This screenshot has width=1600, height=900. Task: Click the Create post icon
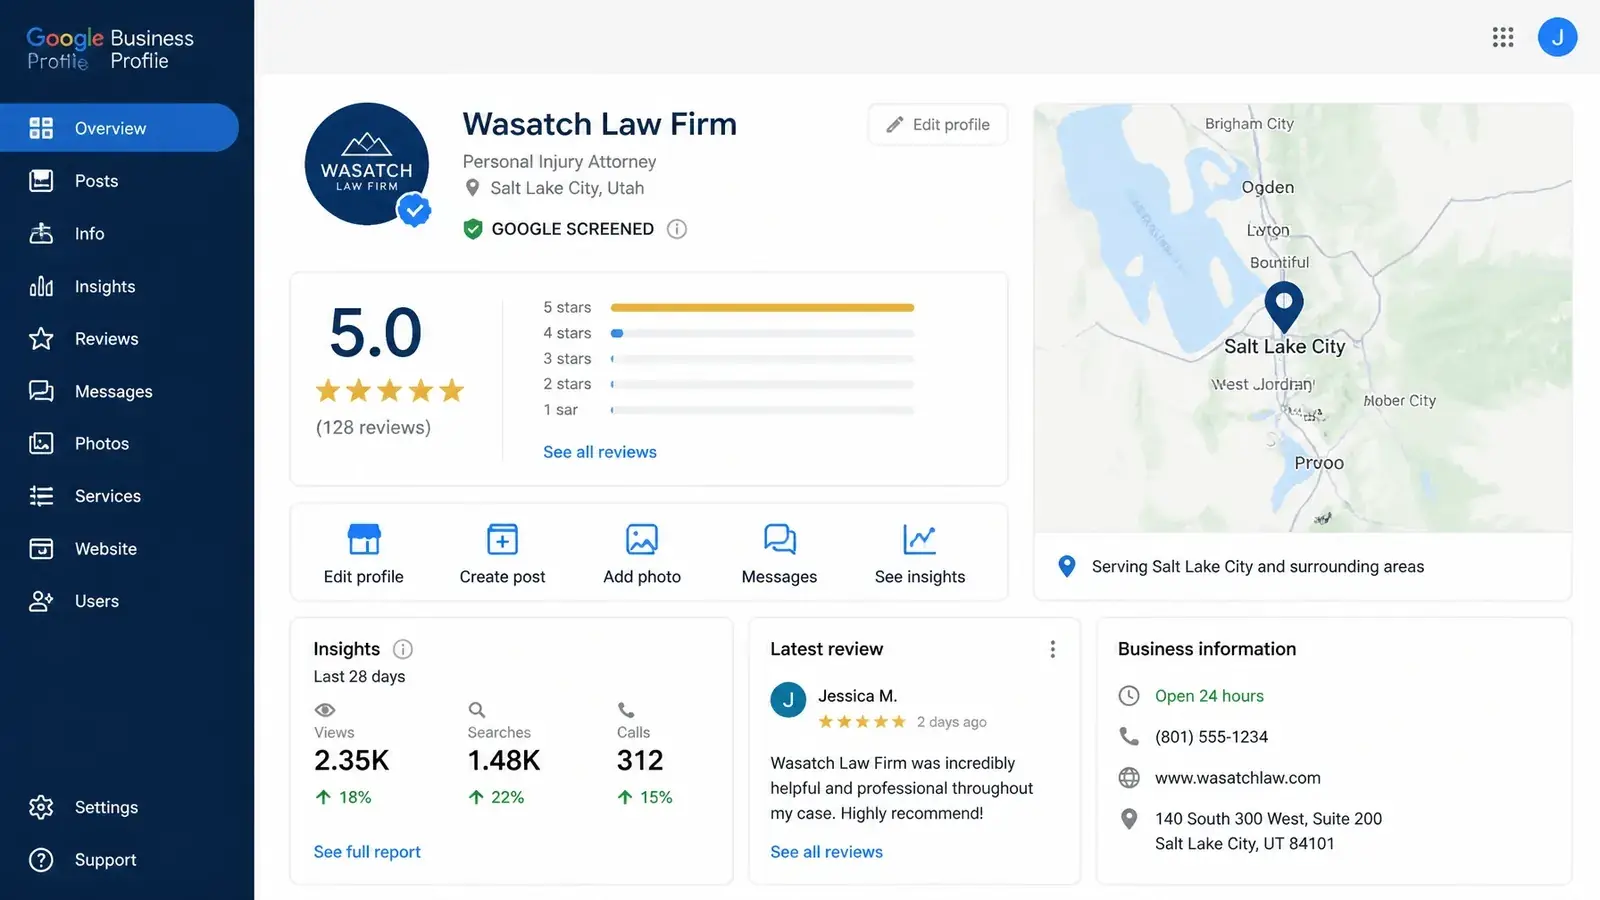click(502, 539)
